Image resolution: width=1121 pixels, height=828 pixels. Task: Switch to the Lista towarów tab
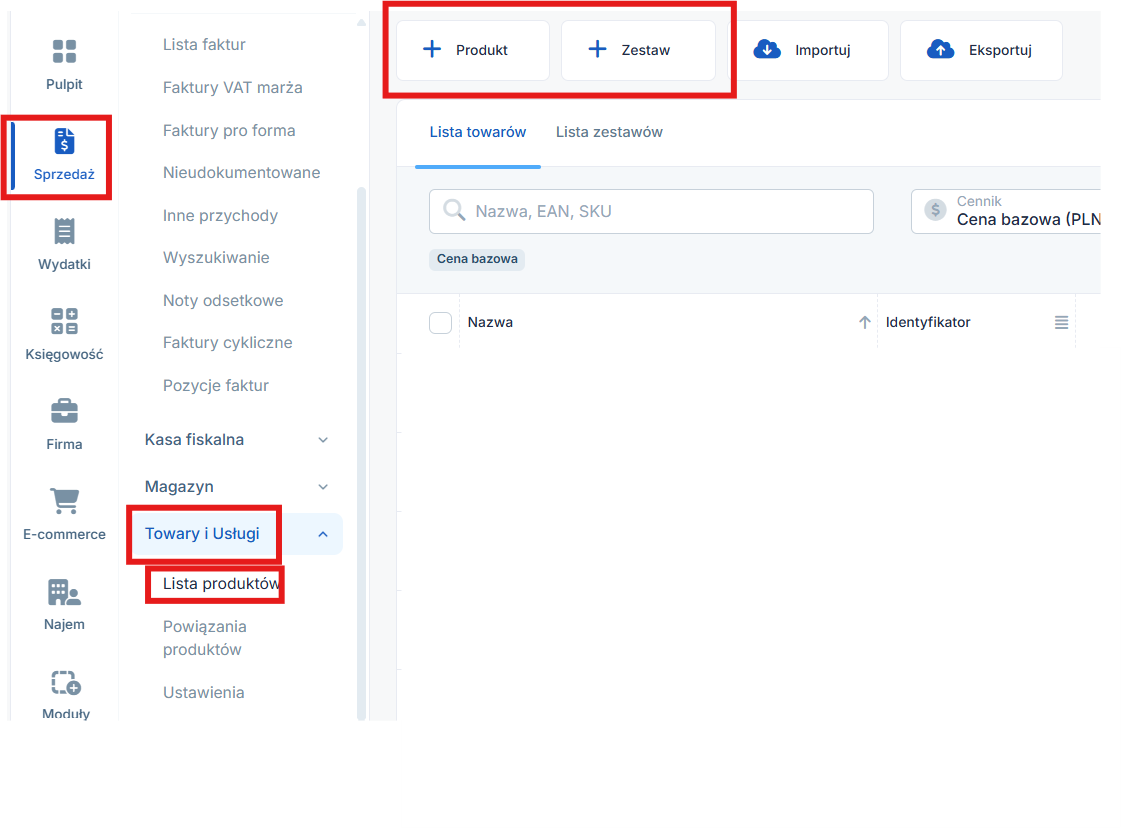pos(477,132)
